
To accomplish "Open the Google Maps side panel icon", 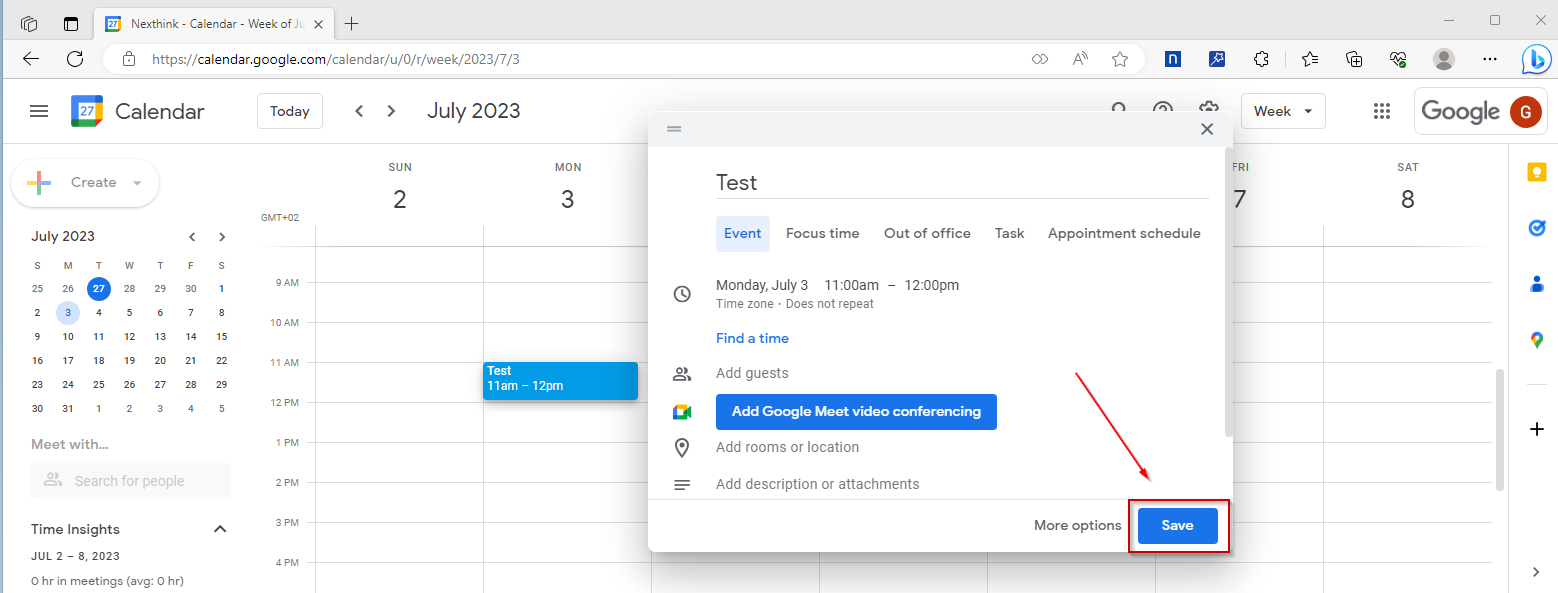I will tap(1537, 340).
